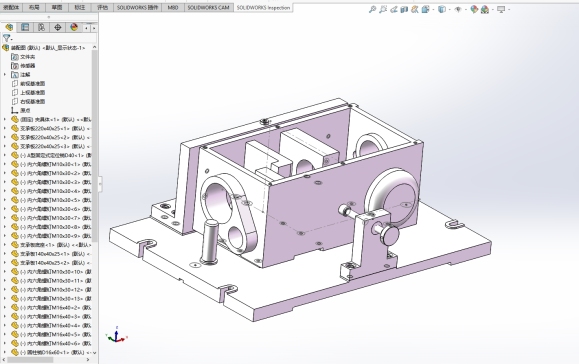Image resolution: width=579 pixels, height=364 pixels.
Task: Select 支承板140x40x25<1> component
Action: point(51,254)
